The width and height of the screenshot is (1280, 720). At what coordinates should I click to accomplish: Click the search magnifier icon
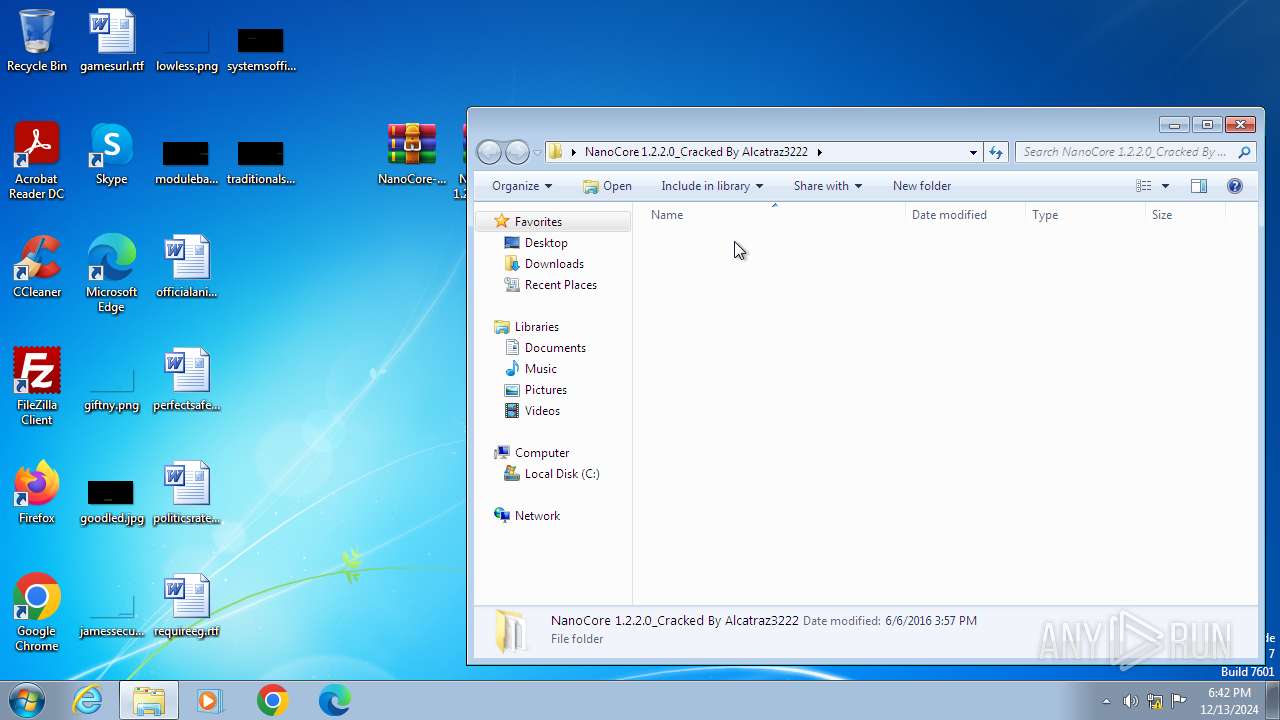[x=1244, y=152]
